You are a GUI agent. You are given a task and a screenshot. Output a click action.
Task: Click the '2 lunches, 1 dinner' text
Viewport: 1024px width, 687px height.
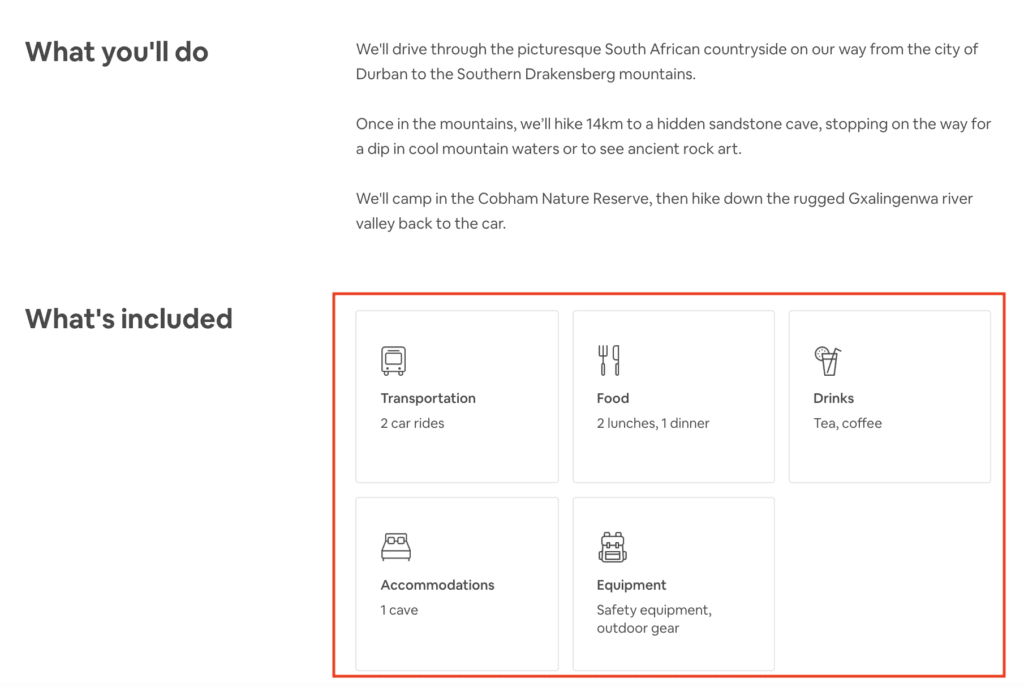point(653,423)
